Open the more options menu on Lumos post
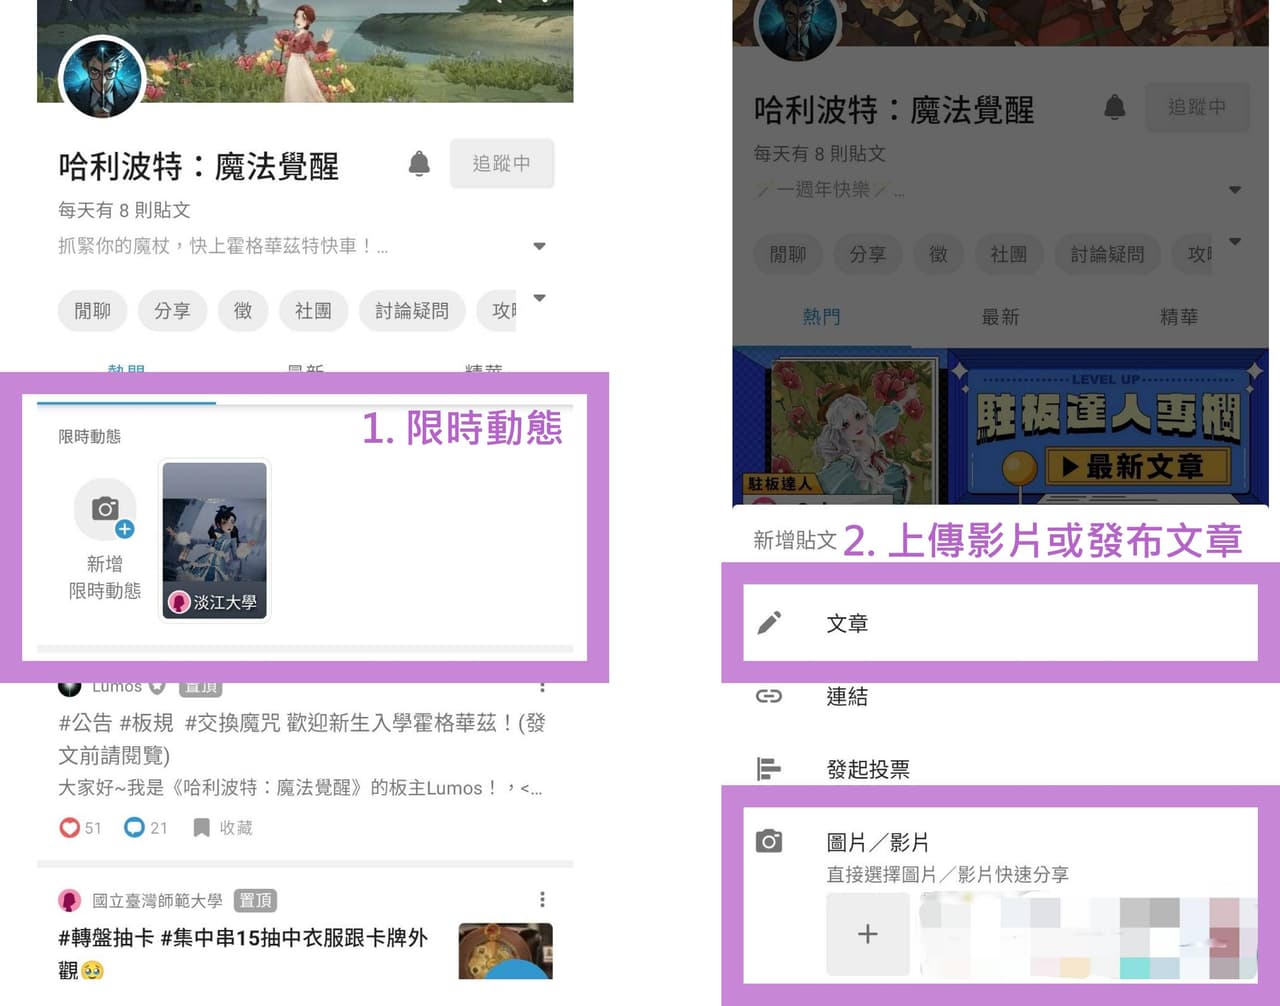This screenshot has width=1280, height=1006. point(542,686)
